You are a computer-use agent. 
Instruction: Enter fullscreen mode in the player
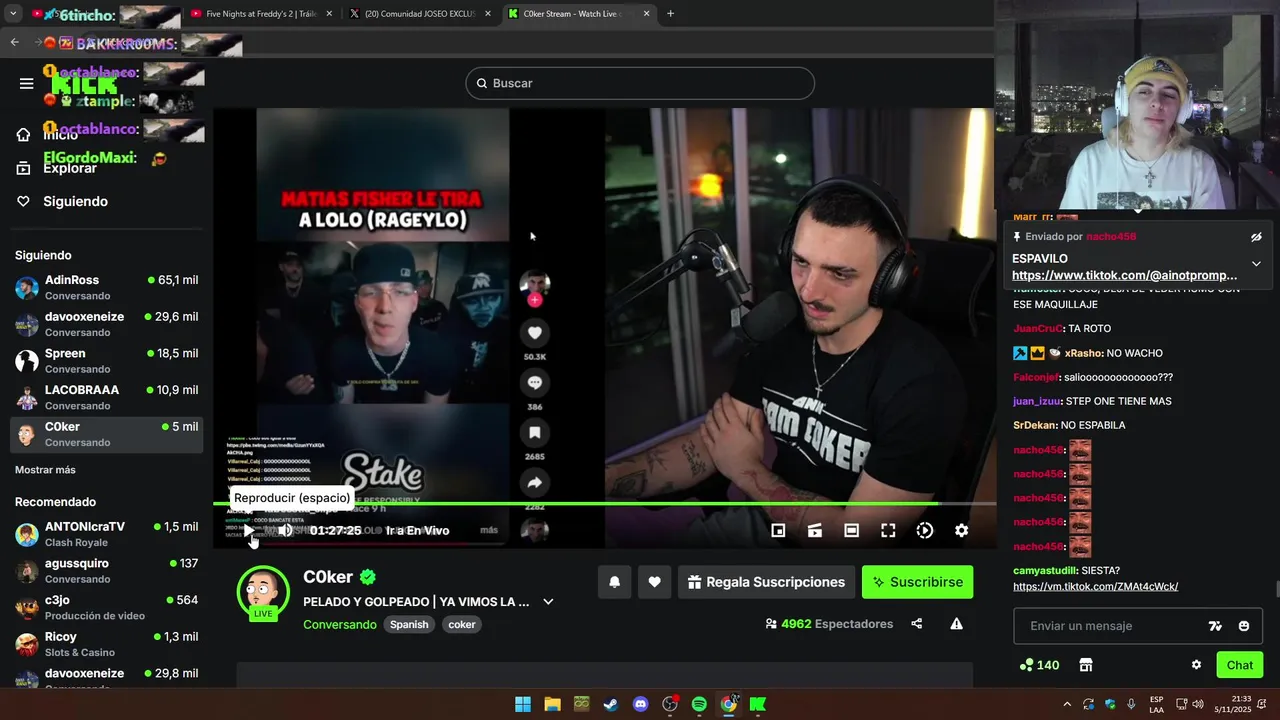[888, 531]
